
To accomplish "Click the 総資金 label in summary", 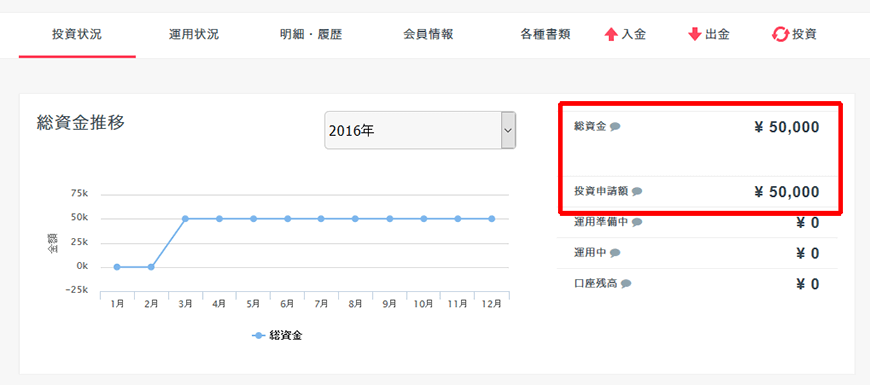I will coord(590,126).
